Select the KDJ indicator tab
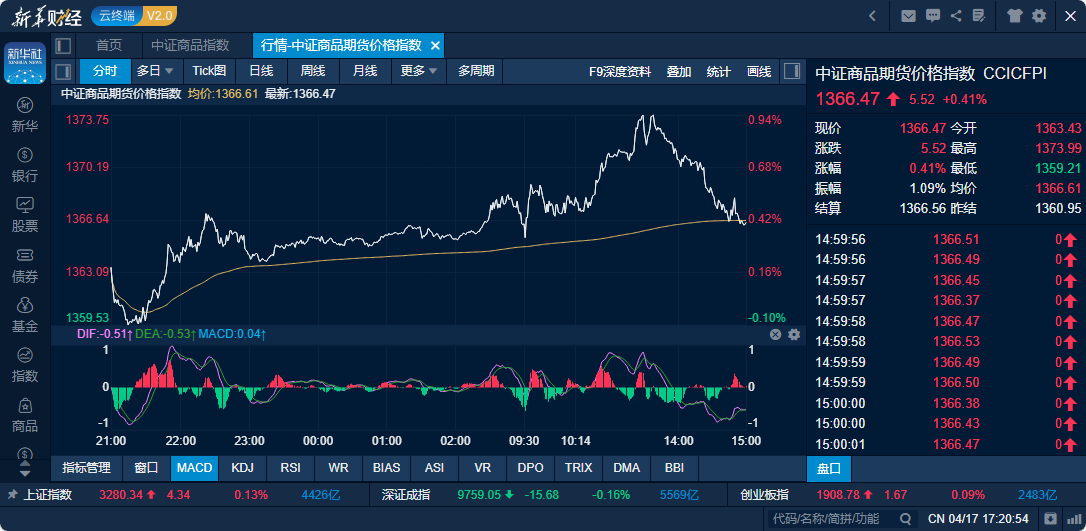 click(x=242, y=467)
